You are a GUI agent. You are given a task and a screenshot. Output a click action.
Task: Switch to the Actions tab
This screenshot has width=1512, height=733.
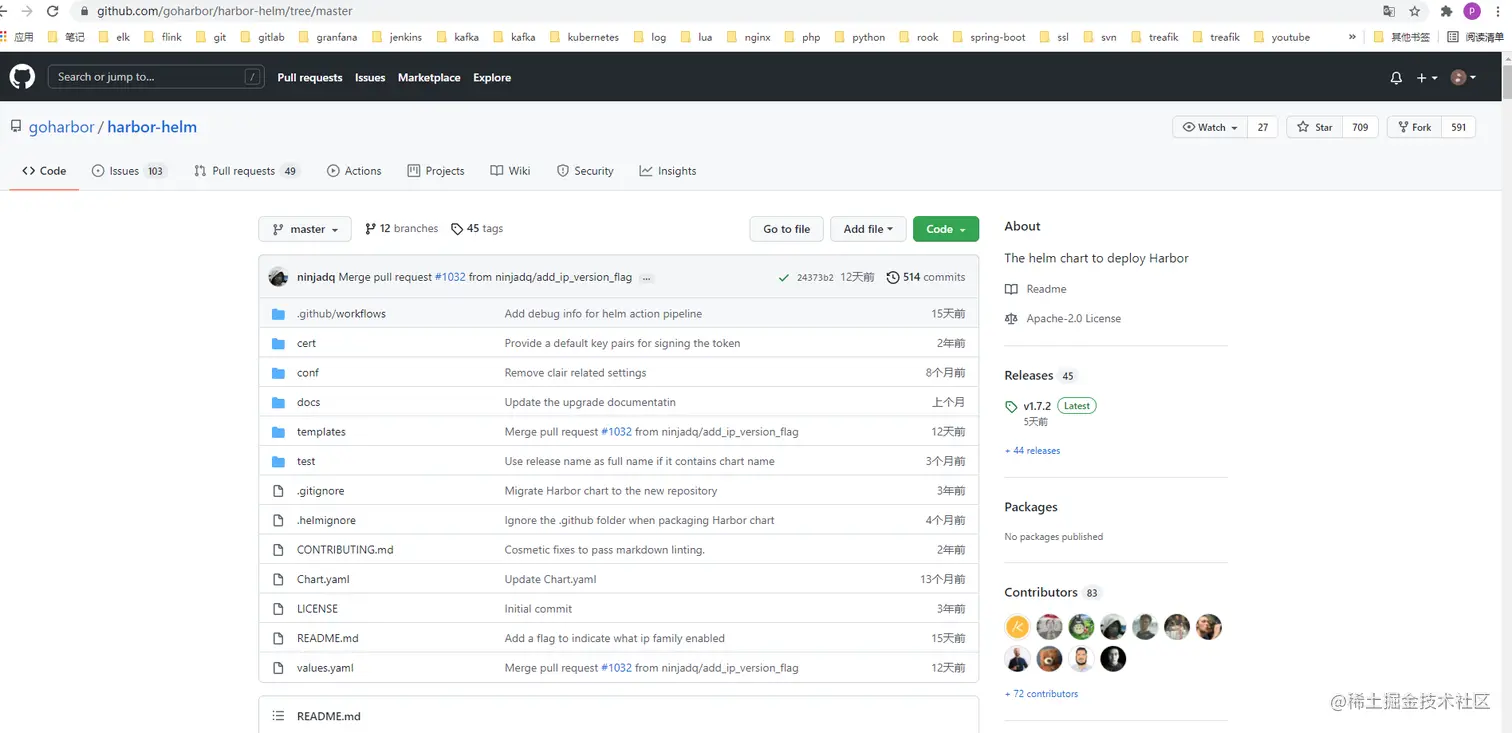(354, 171)
